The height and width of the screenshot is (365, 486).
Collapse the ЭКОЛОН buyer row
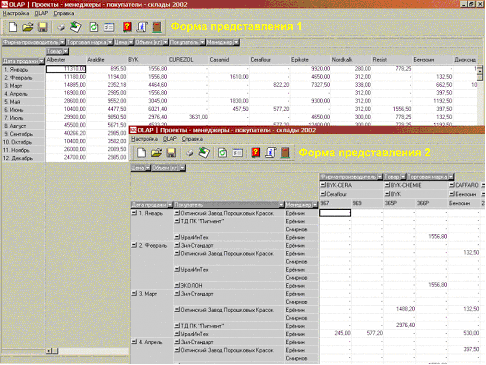click(177, 285)
